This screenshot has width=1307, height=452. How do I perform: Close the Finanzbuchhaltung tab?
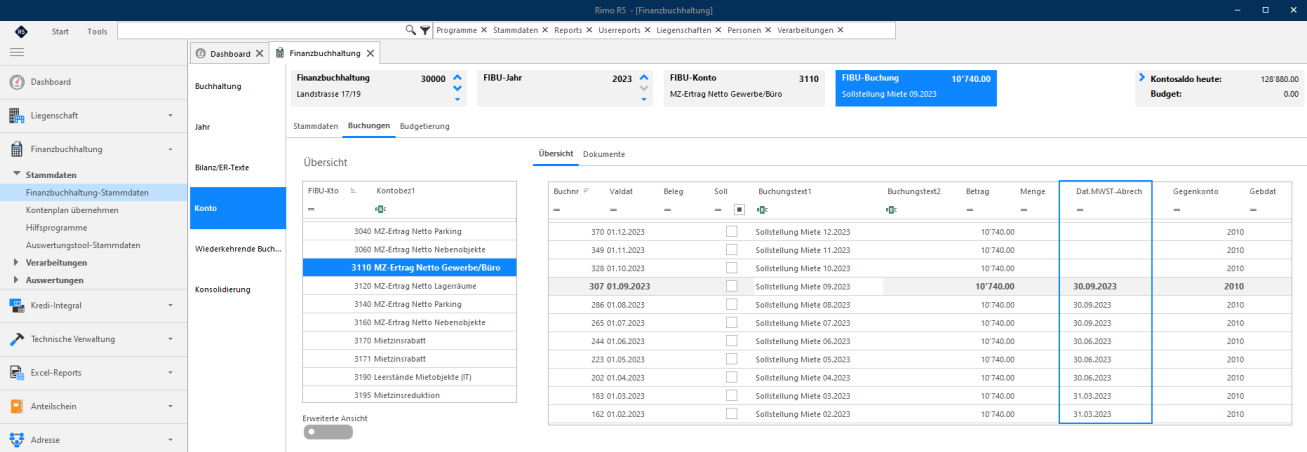(370, 53)
